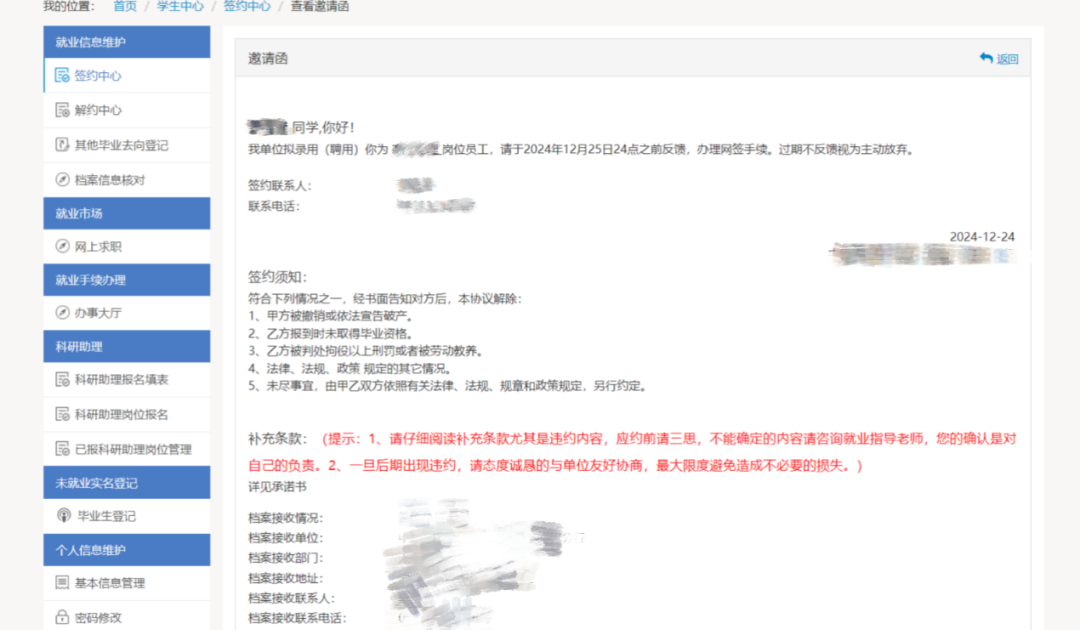
Task: Click 签约中心 breadcrumb link
Action: pyautogui.click(x=247, y=7)
